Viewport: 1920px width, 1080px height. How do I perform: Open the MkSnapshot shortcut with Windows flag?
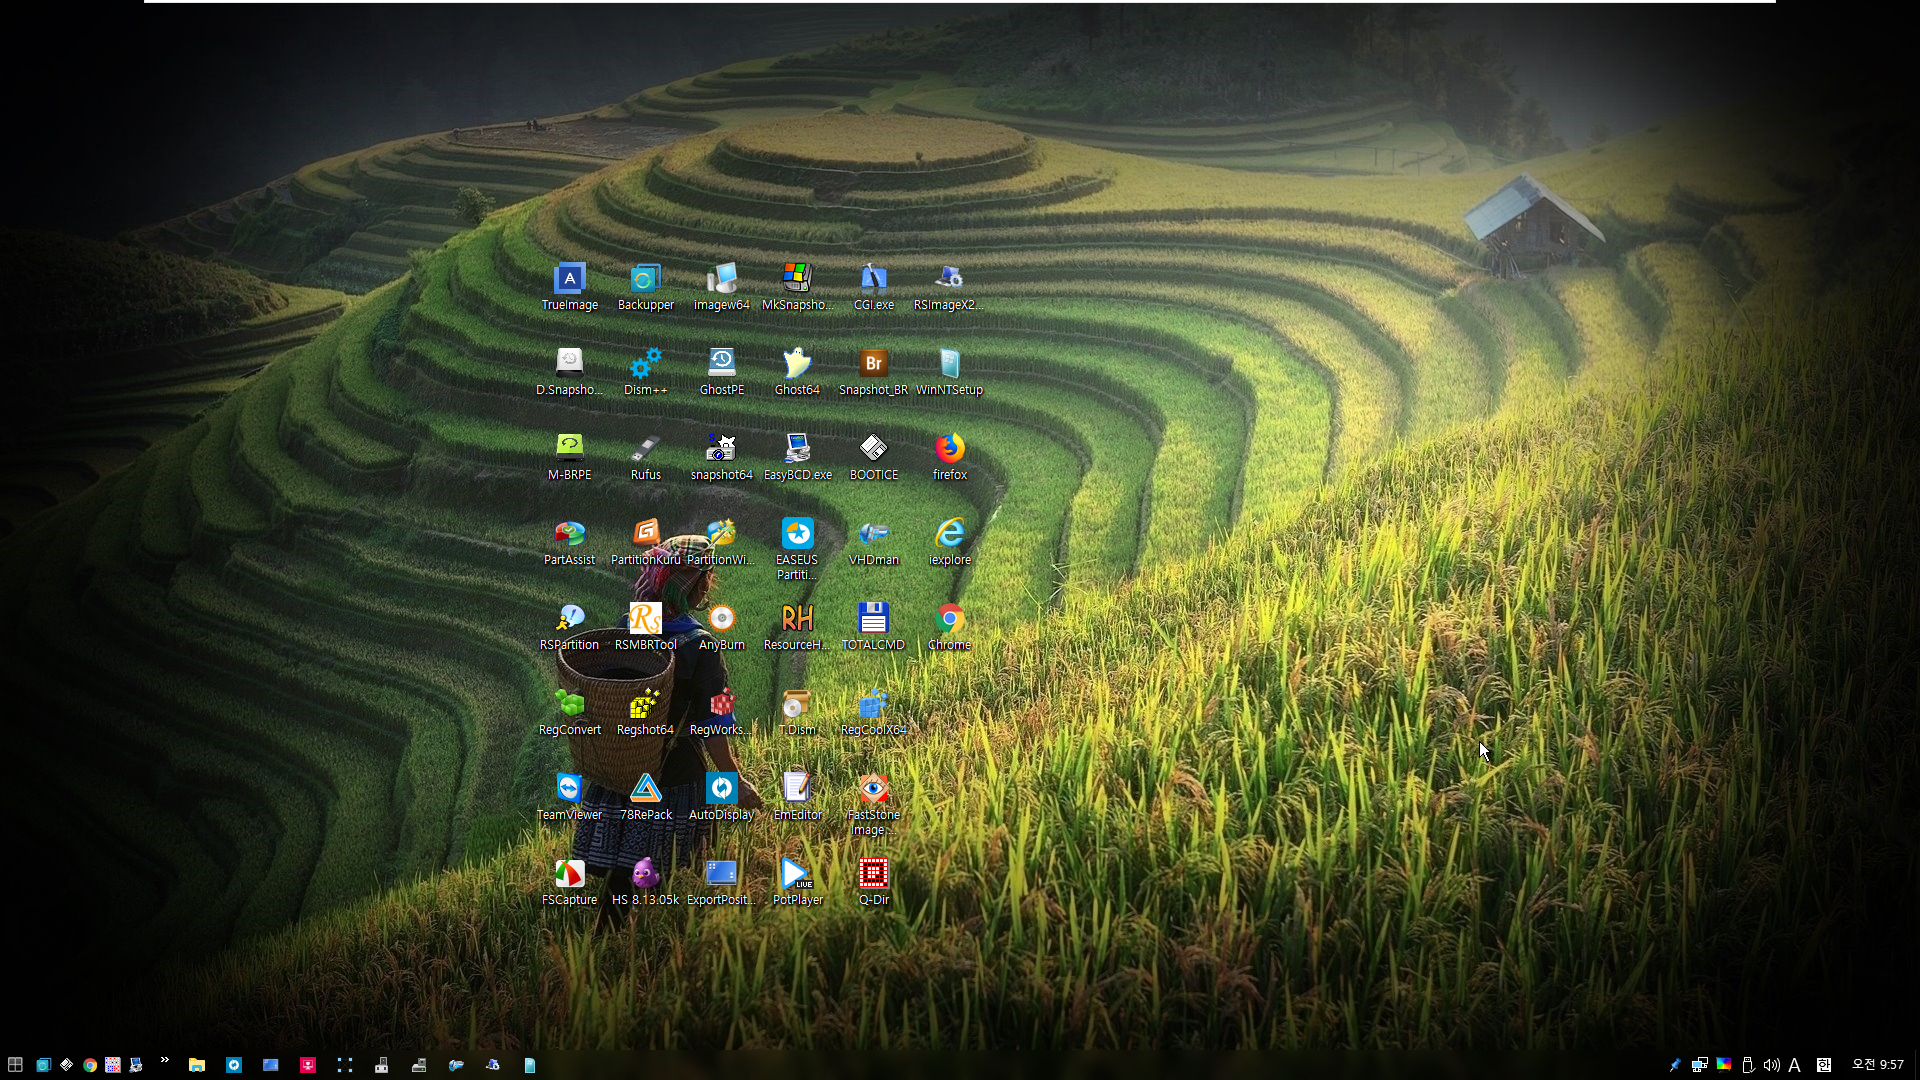(797, 287)
